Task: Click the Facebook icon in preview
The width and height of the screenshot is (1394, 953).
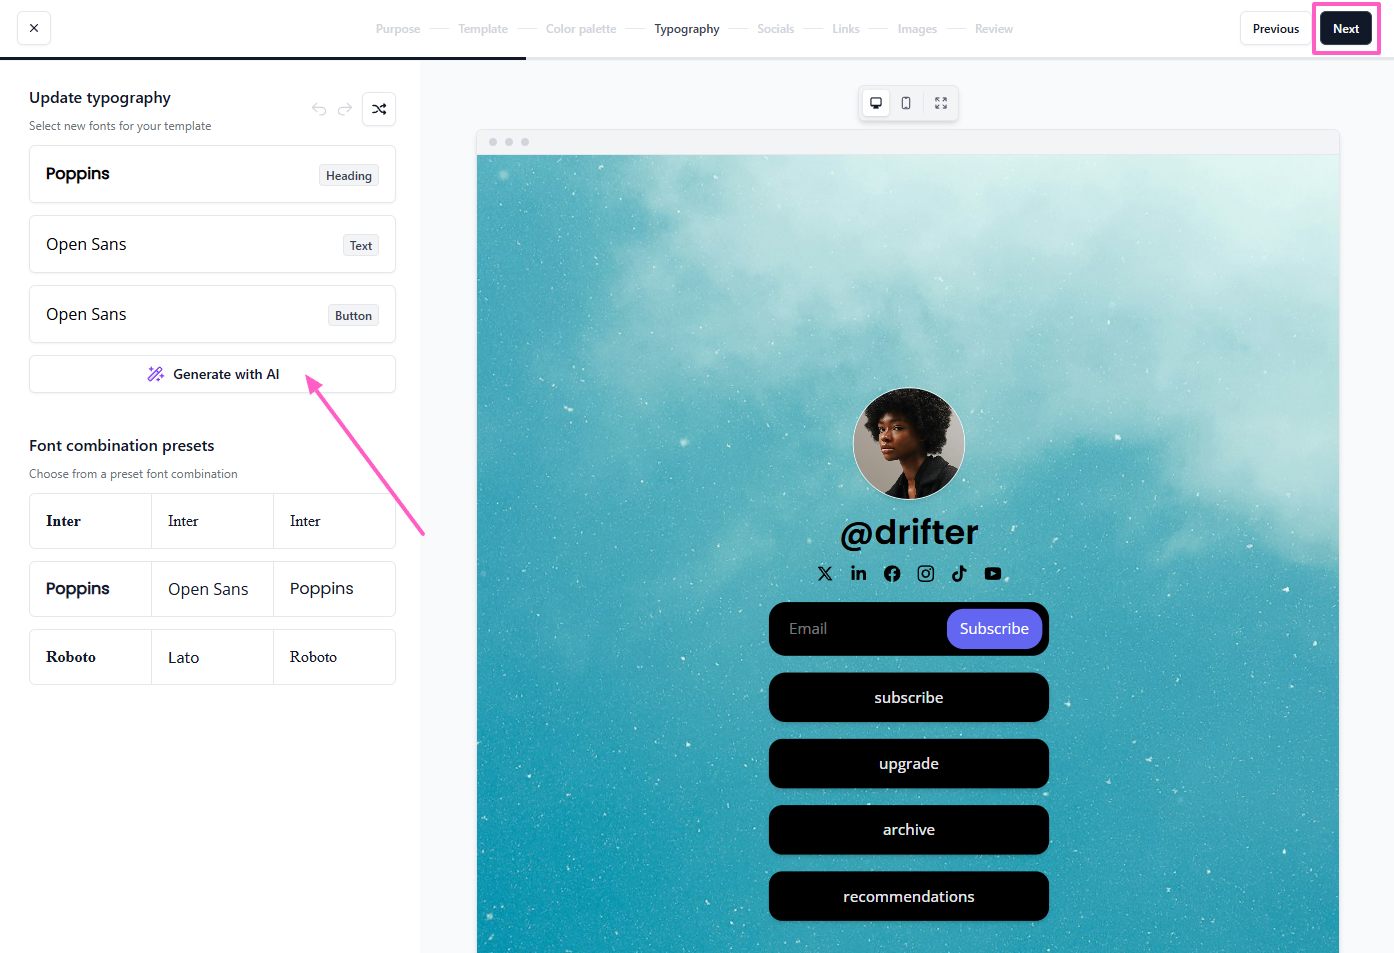Action: click(892, 573)
